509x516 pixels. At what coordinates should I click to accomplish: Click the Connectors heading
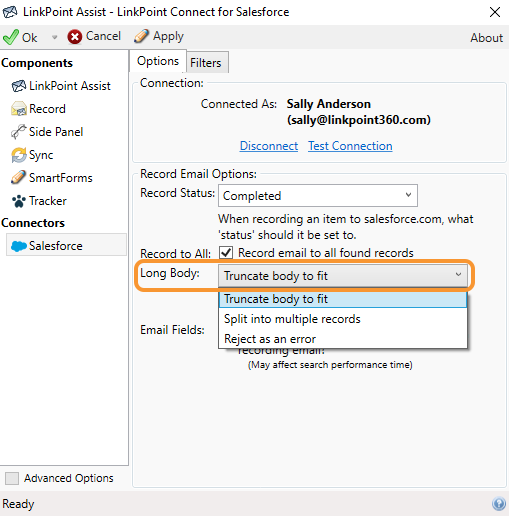(x=33, y=223)
